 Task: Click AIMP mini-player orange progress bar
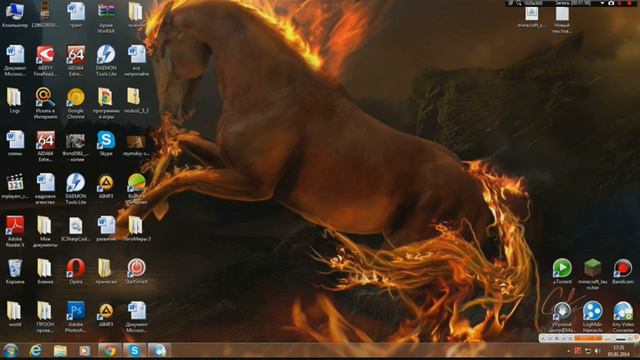[x=588, y=338]
